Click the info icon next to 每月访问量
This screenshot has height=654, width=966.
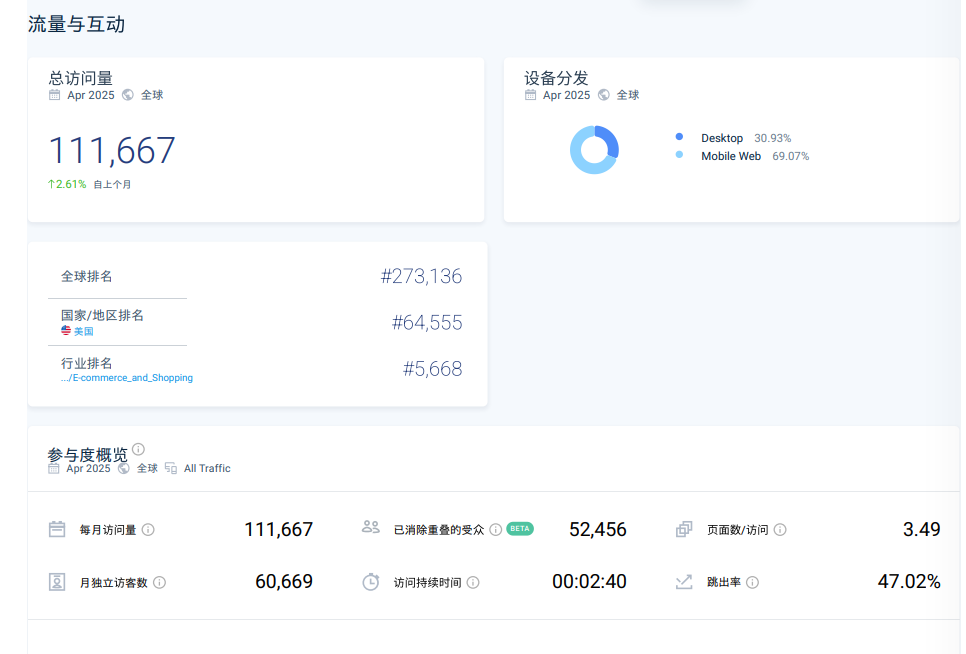148,530
